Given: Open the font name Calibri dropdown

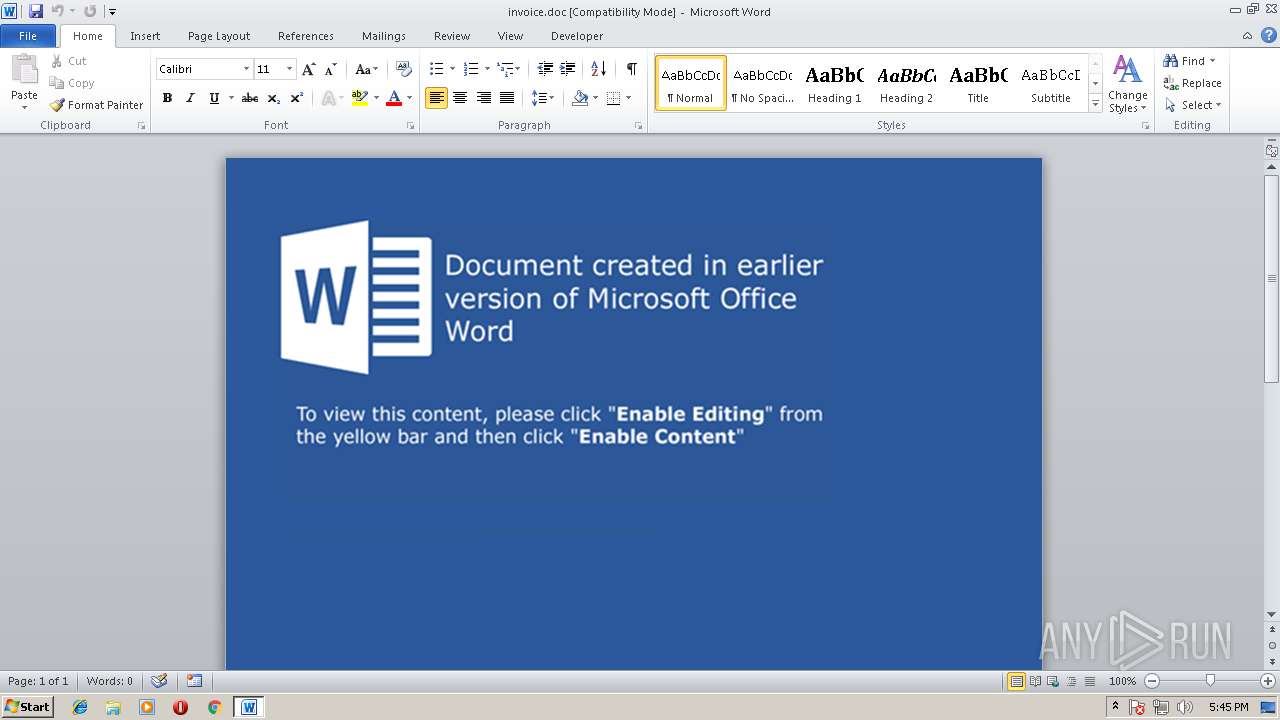Looking at the screenshot, I should pos(247,69).
